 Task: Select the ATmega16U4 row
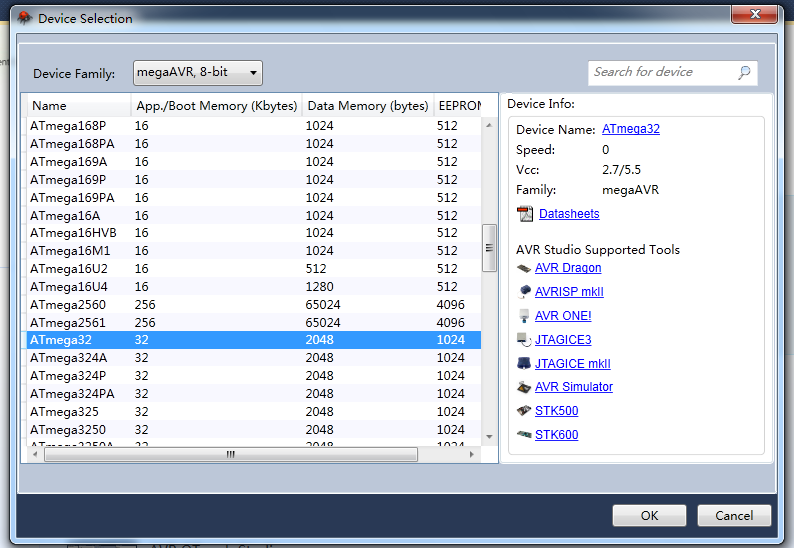tap(253, 287)
